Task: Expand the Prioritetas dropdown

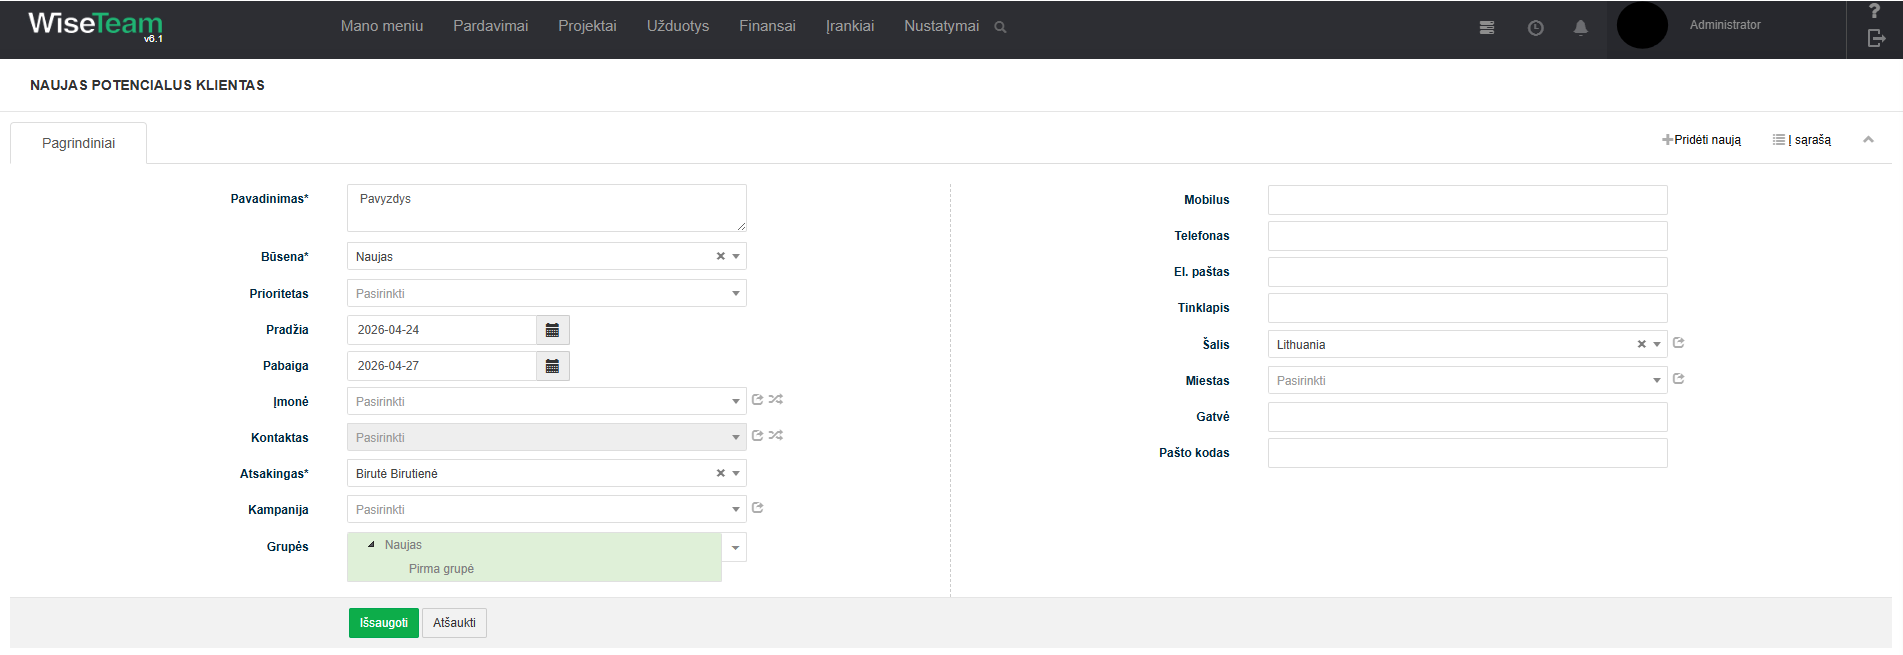Action: pos(735,294)
